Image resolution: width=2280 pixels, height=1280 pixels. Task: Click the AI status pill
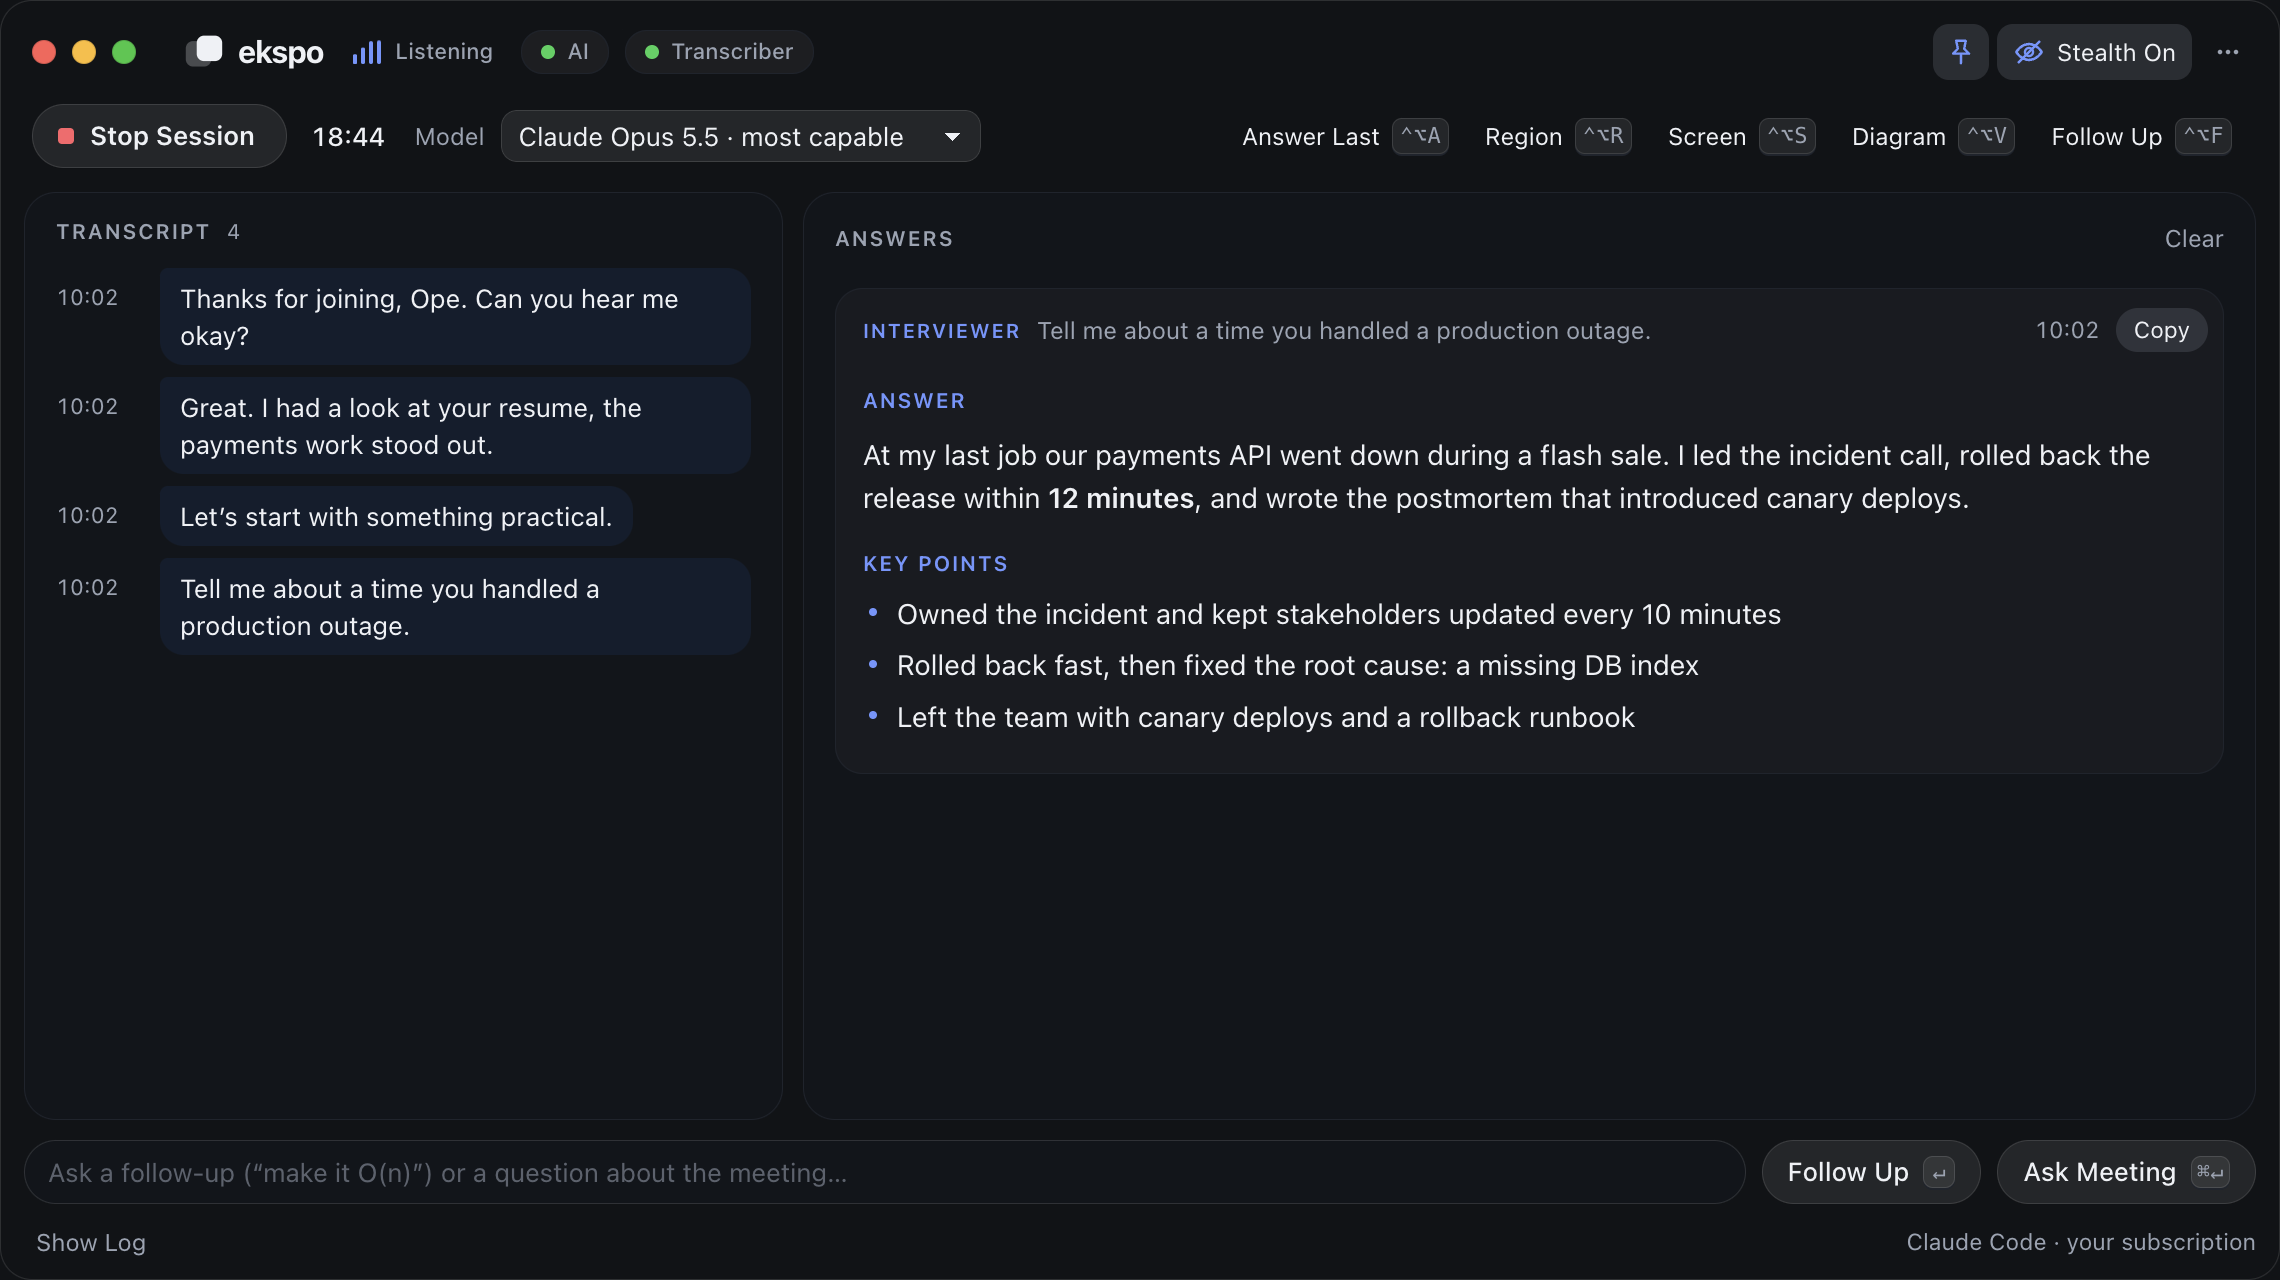coord(565,52)
